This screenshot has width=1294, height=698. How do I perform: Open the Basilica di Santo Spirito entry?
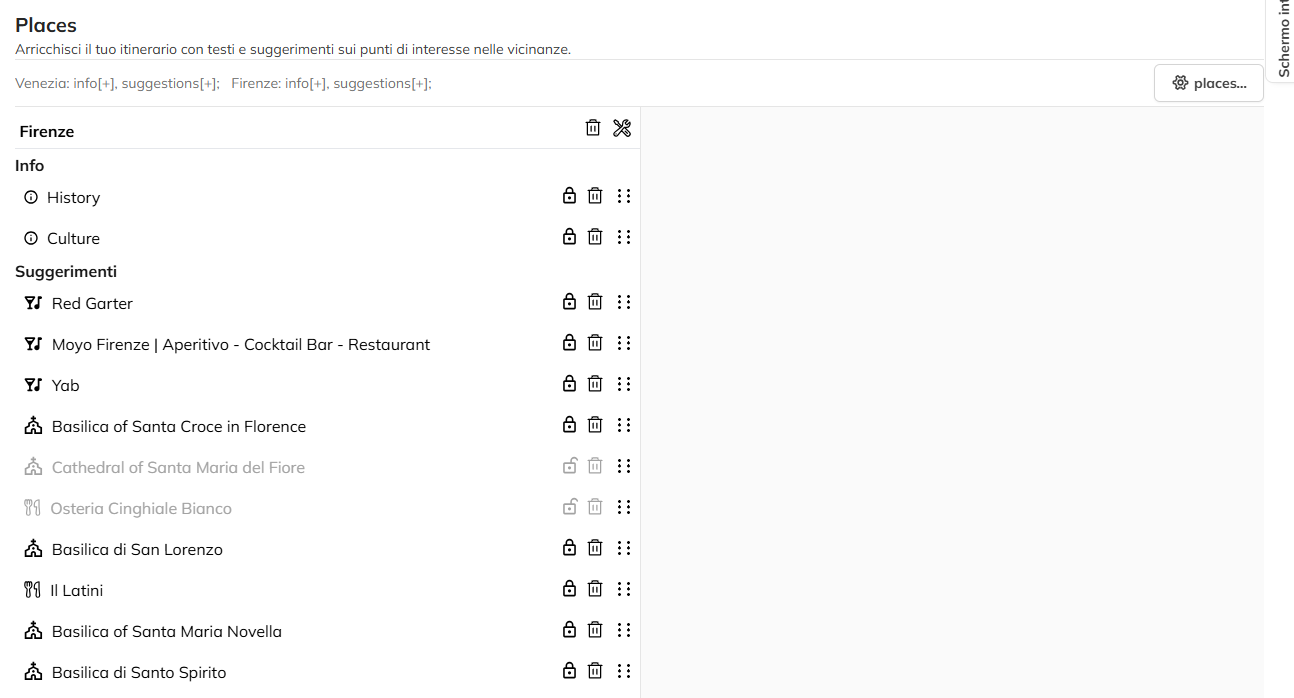(139, 672)
